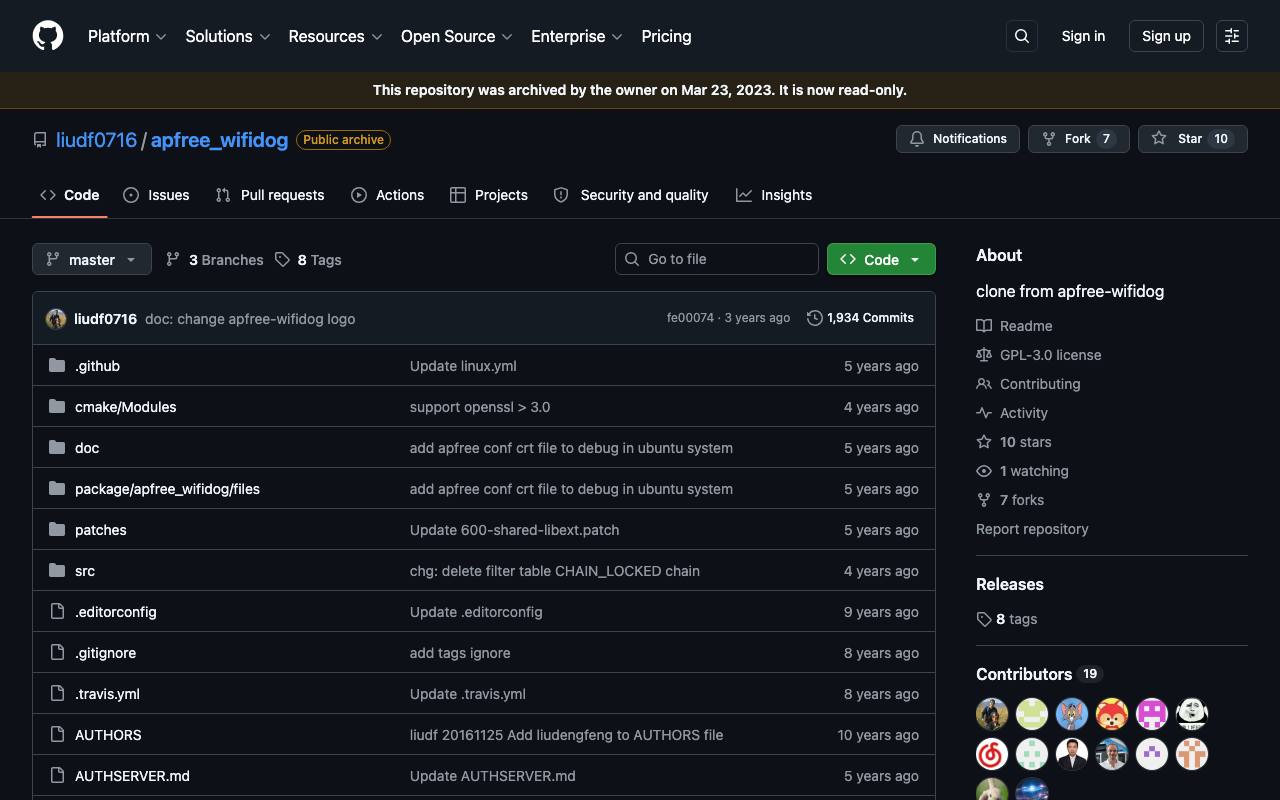Click the GPL-3.0 license scale icon

984,355
